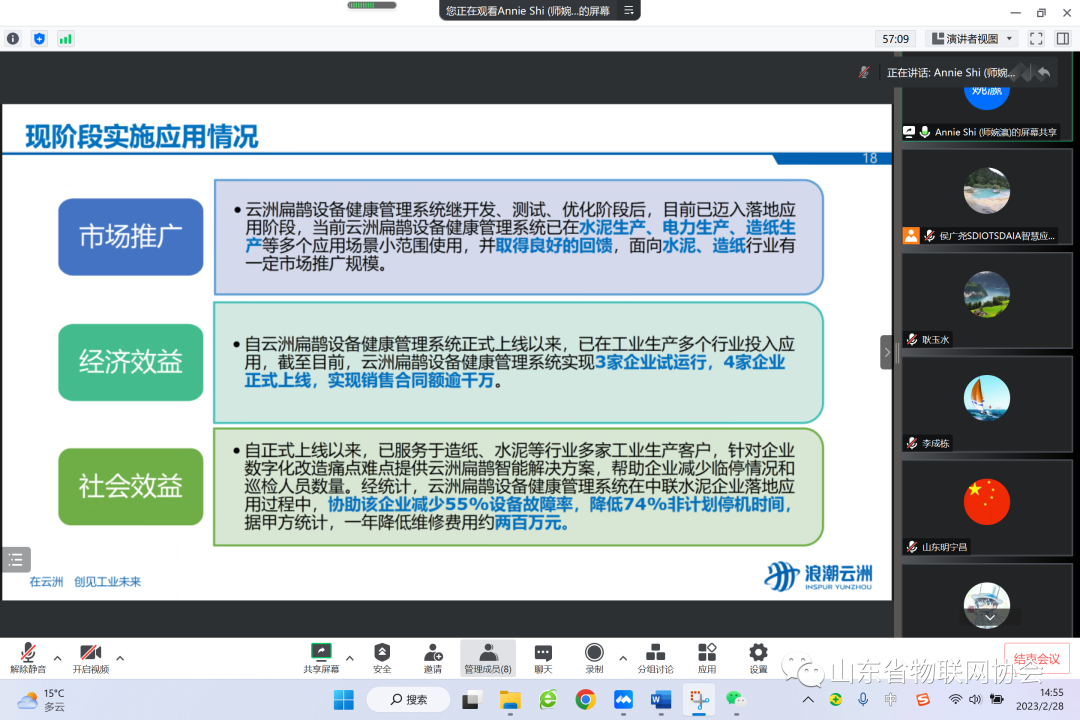This screenshot has width=1080, height=720.
Task: Select 耿玉水's participant video tile
Action: pyautogui.click(x=986, y=299)
